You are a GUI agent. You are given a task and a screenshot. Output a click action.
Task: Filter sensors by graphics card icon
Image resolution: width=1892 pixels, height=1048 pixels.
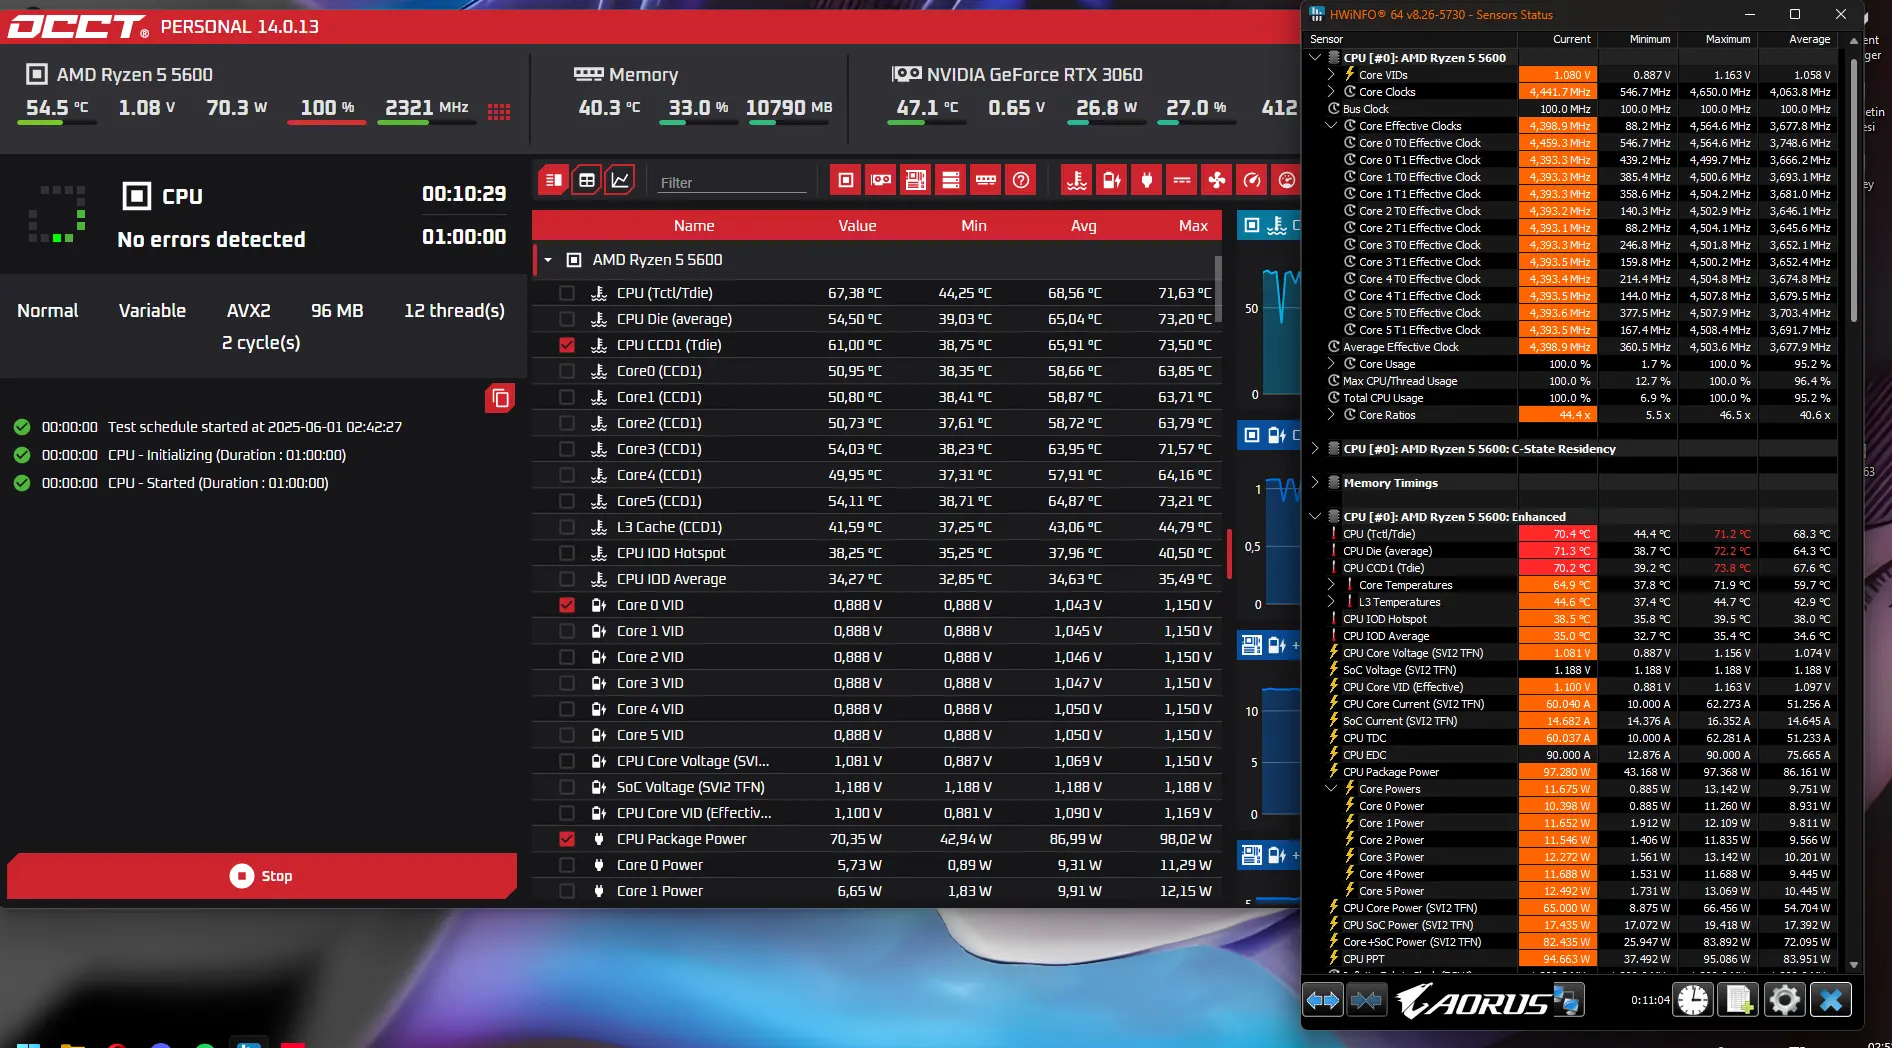point(881,180)
